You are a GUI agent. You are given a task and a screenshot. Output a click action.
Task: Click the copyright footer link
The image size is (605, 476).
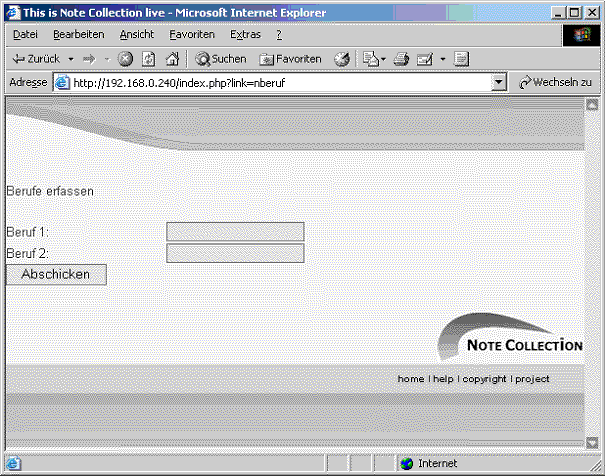coord(484,379)
